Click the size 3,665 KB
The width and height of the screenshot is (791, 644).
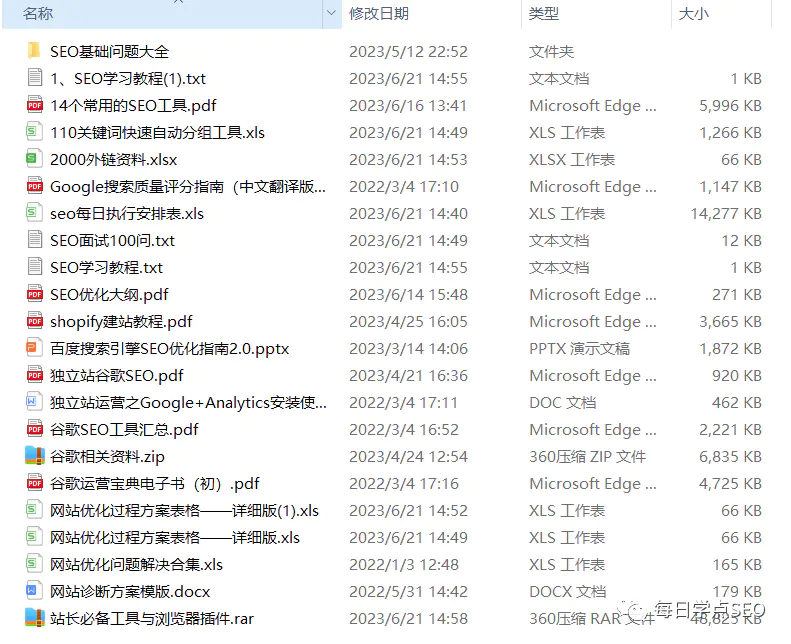730,322
